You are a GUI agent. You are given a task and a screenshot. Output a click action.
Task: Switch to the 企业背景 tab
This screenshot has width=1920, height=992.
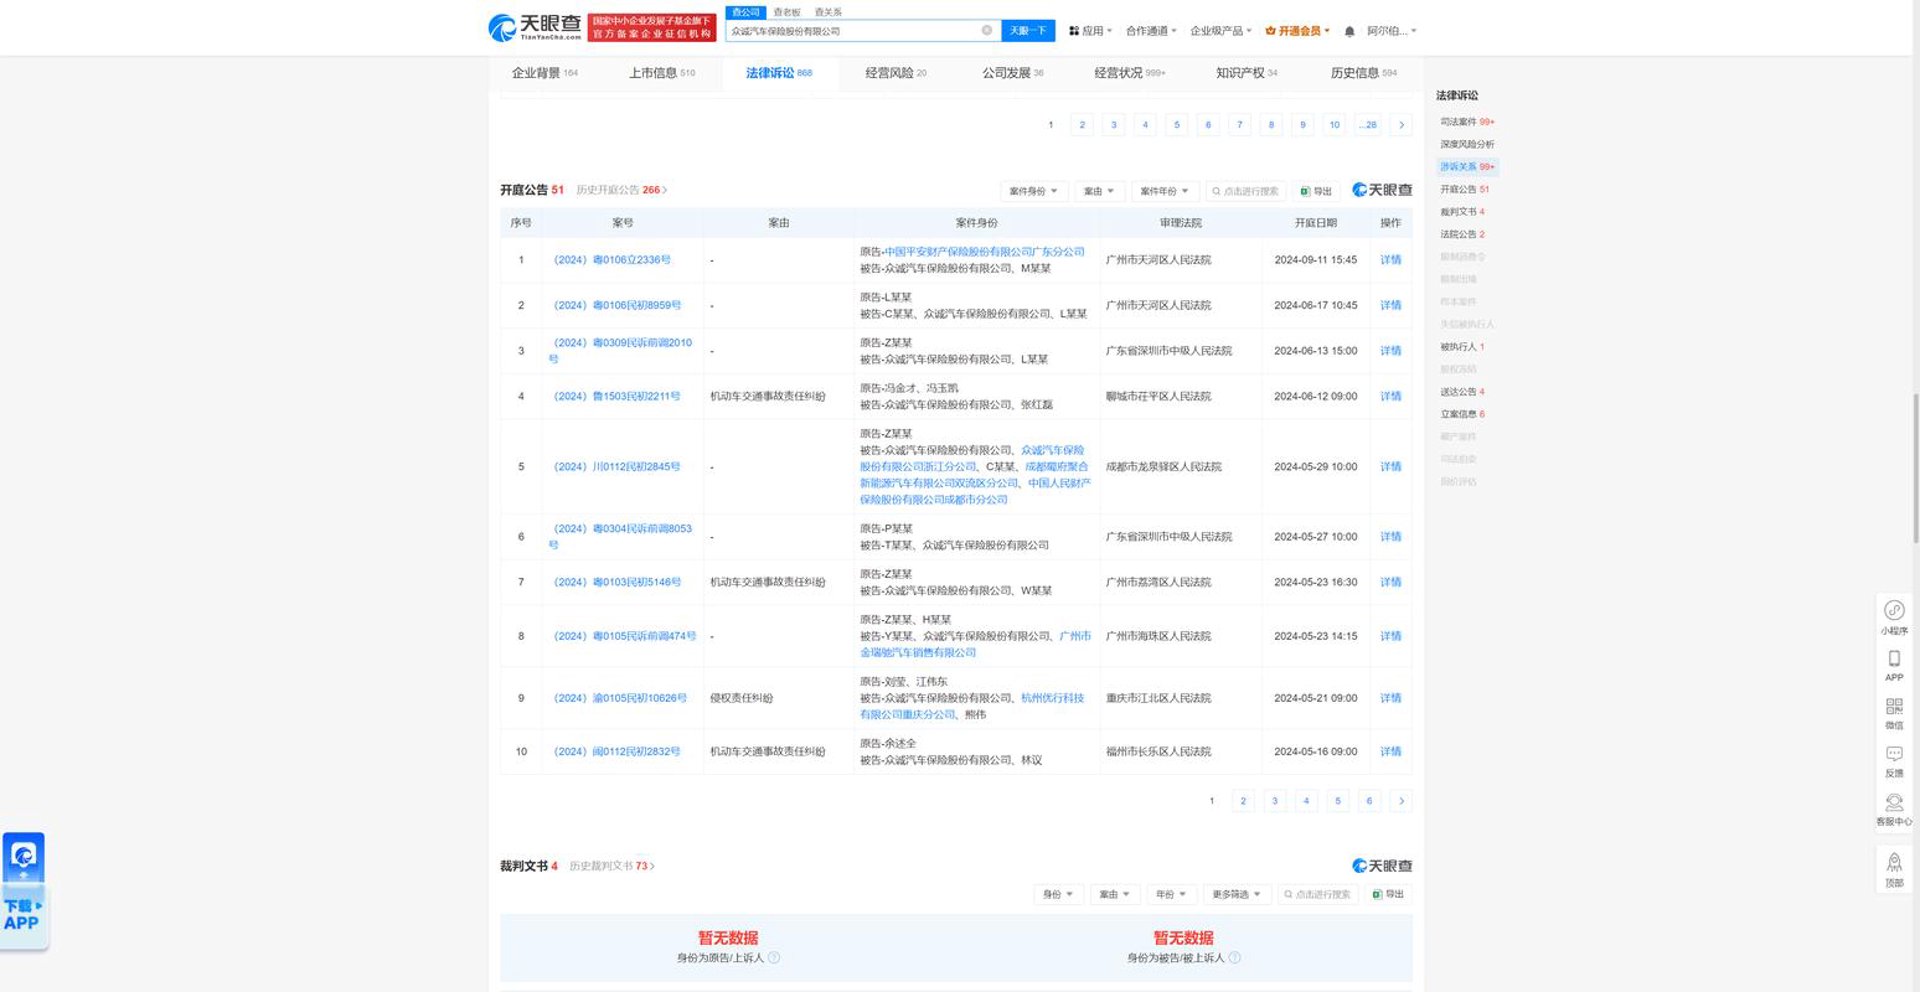[x=545, y=73]
